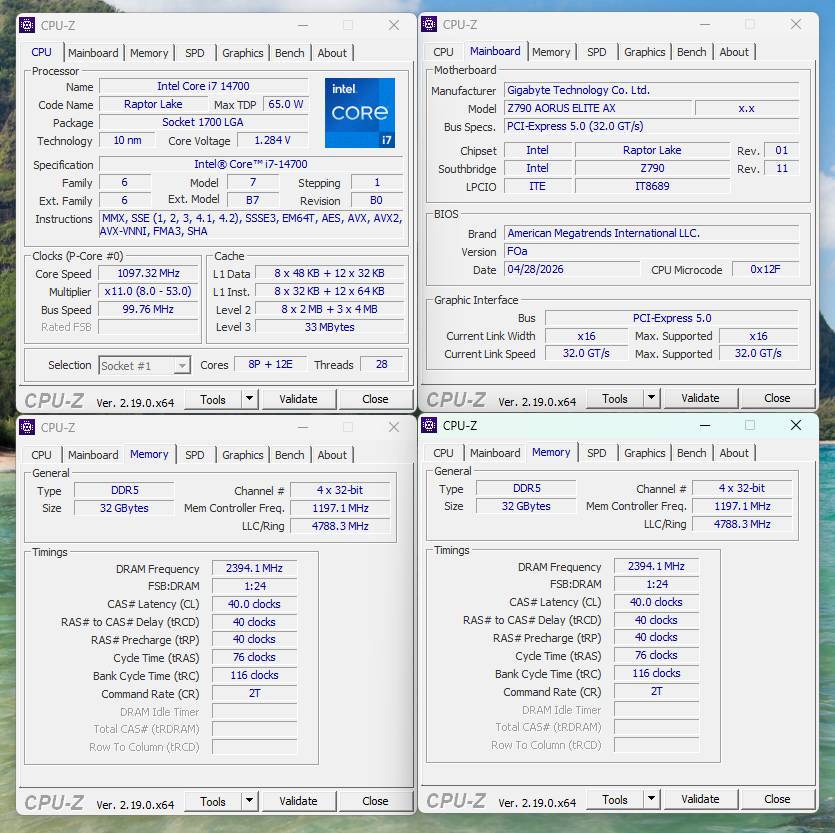Click the Multiplier value 'x11.0 (8.0 - 53.0)'
Image resolution: width=835 pixels, height=833 pixels.
148,291
